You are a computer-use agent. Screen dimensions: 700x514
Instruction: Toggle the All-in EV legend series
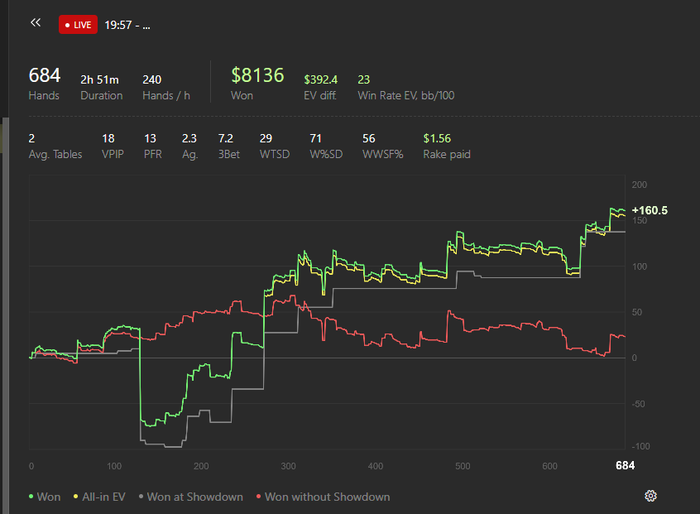99,497
